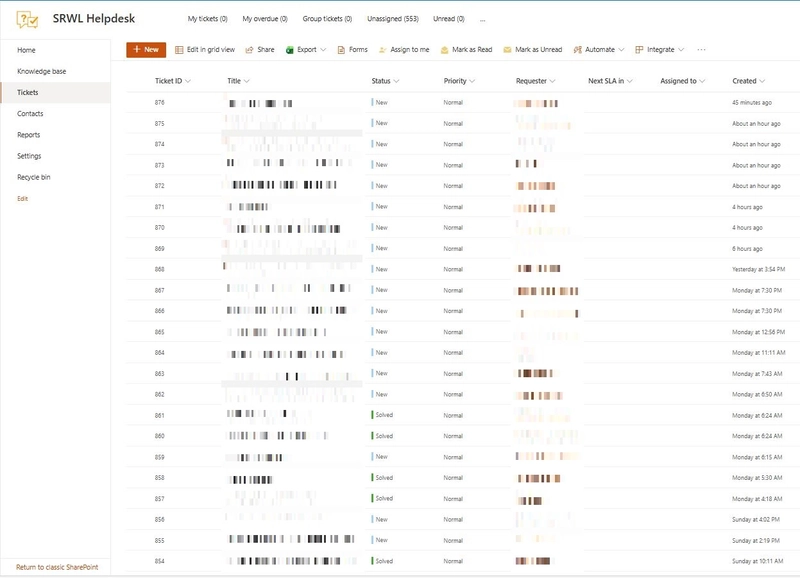Select the My overdue (0) view

coord(265,19)
